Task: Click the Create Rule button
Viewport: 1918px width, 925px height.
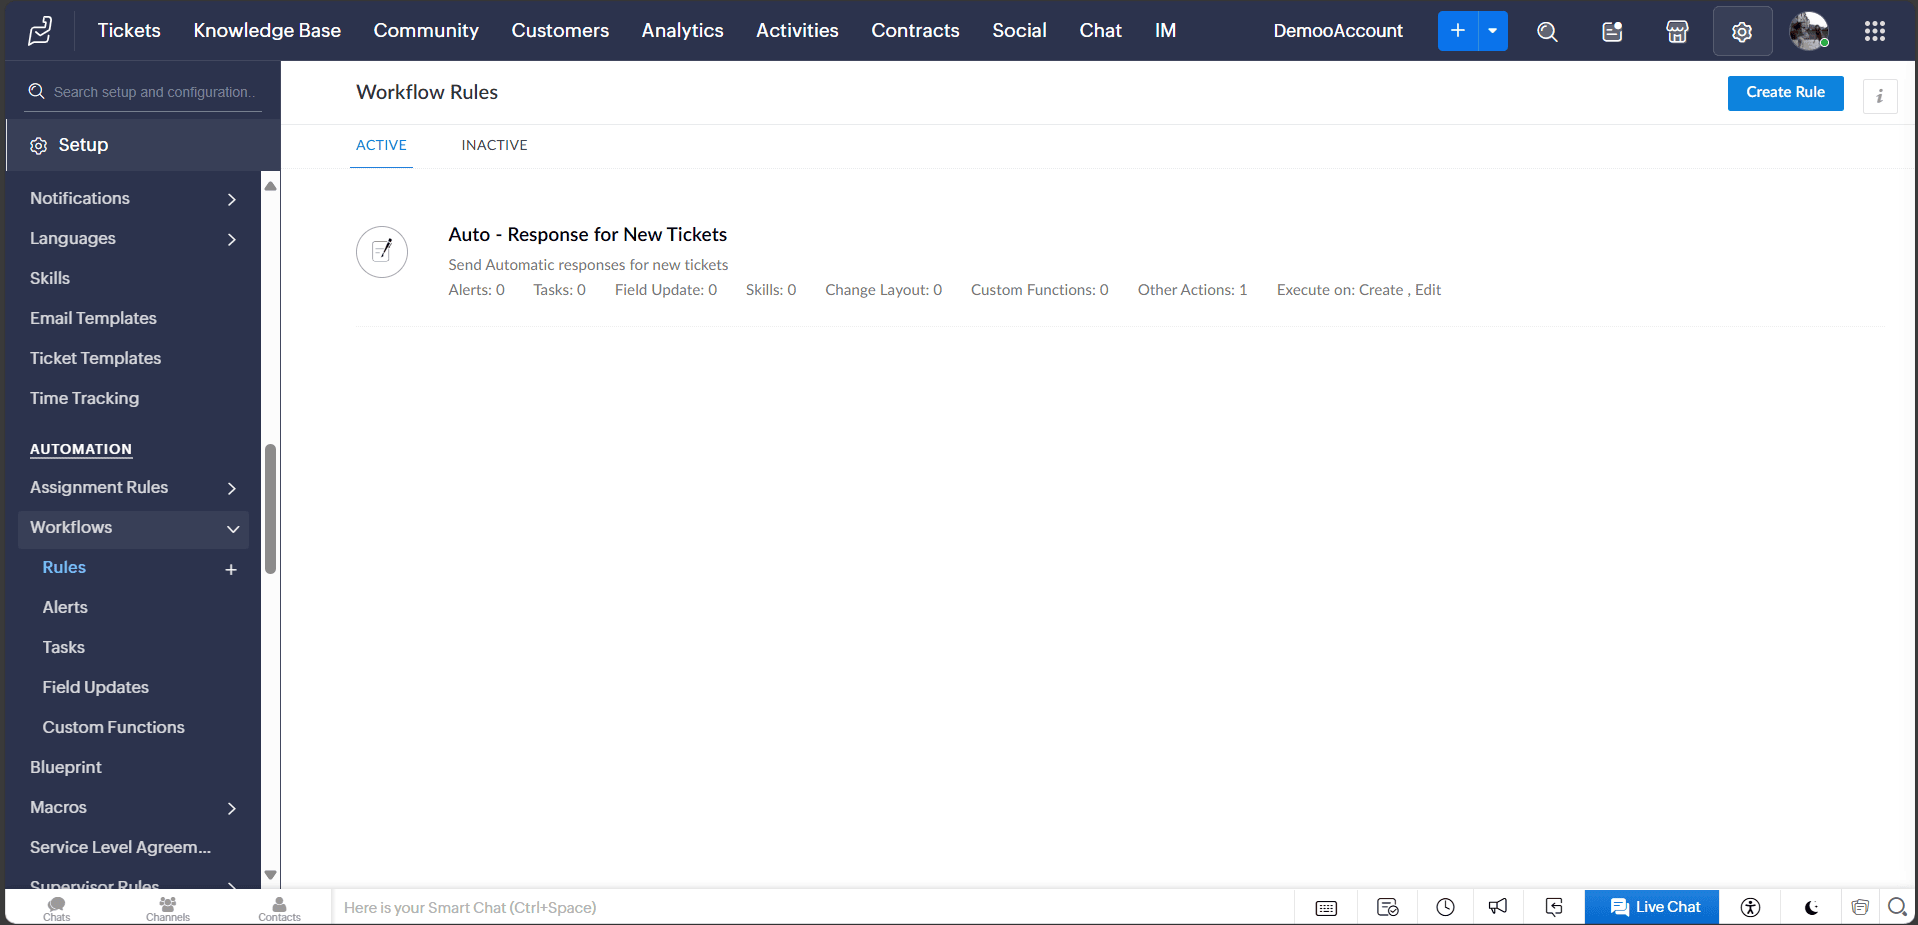Action: point(1785,93)
